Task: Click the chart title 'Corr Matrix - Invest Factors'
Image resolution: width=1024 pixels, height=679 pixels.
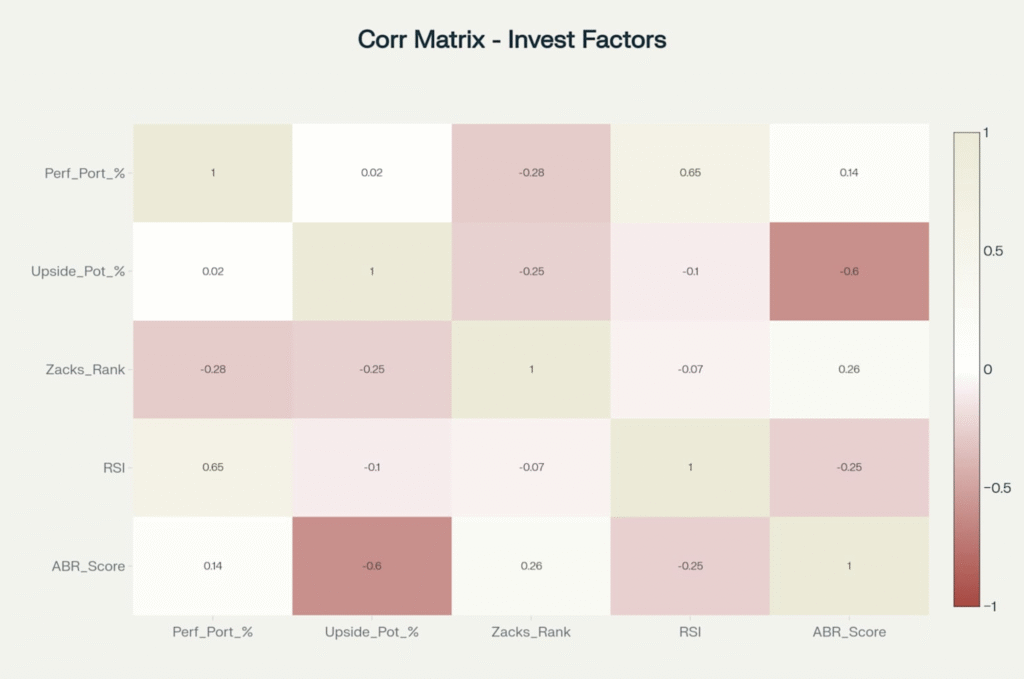Action: (x=512, y=40)
